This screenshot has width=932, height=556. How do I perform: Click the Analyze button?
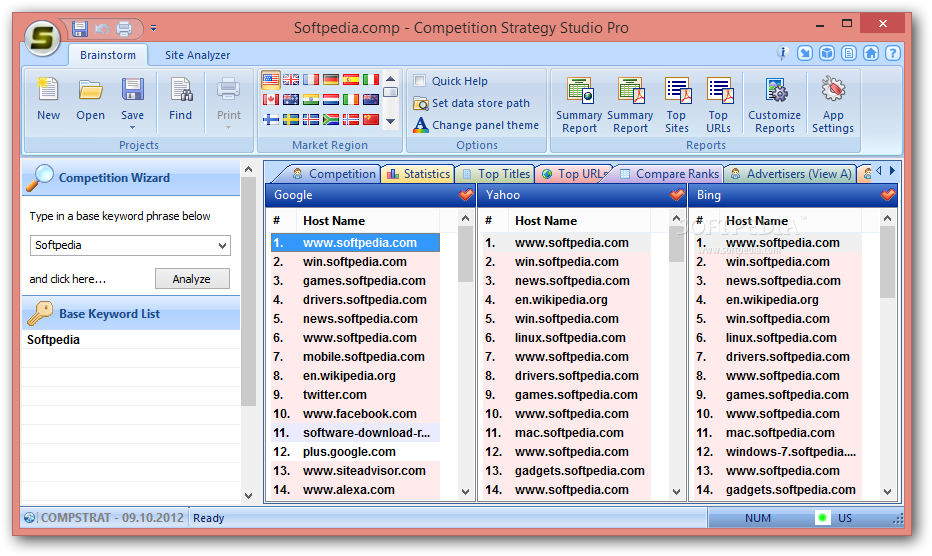click(192, 279)
